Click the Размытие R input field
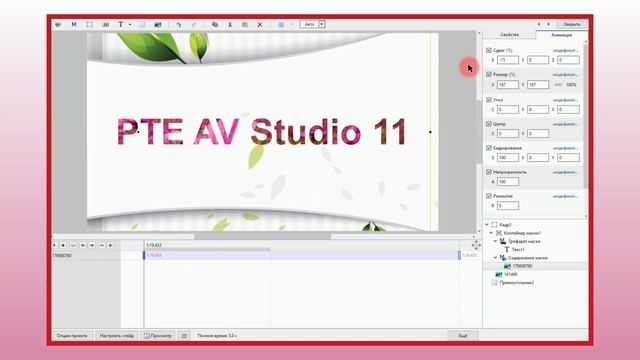Image resolution: width=640 pixels, height=360 pixels. tap(508, 206)
